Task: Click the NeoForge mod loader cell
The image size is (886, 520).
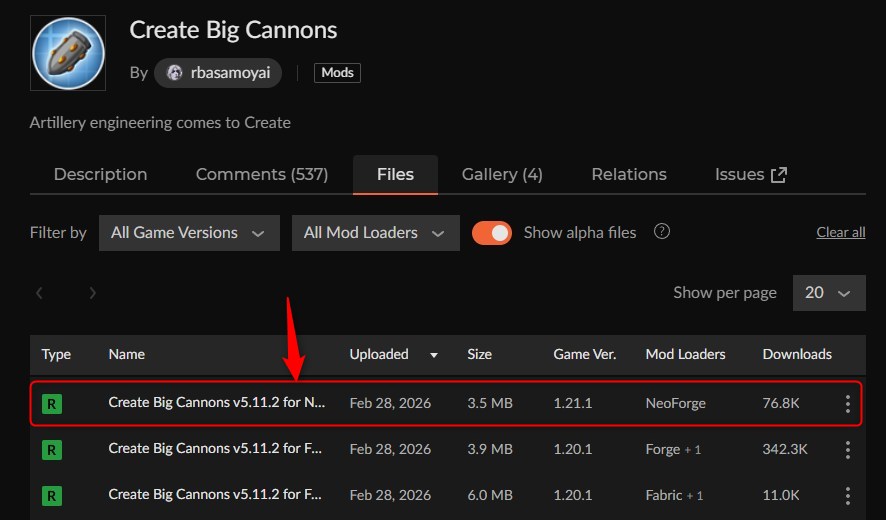Action: coord(676,404)
